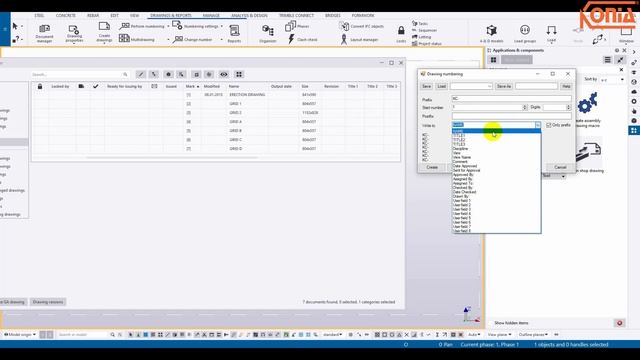640x360 pixels.
Task: Select Comment in the Write to list
Action: pos(496,162)
